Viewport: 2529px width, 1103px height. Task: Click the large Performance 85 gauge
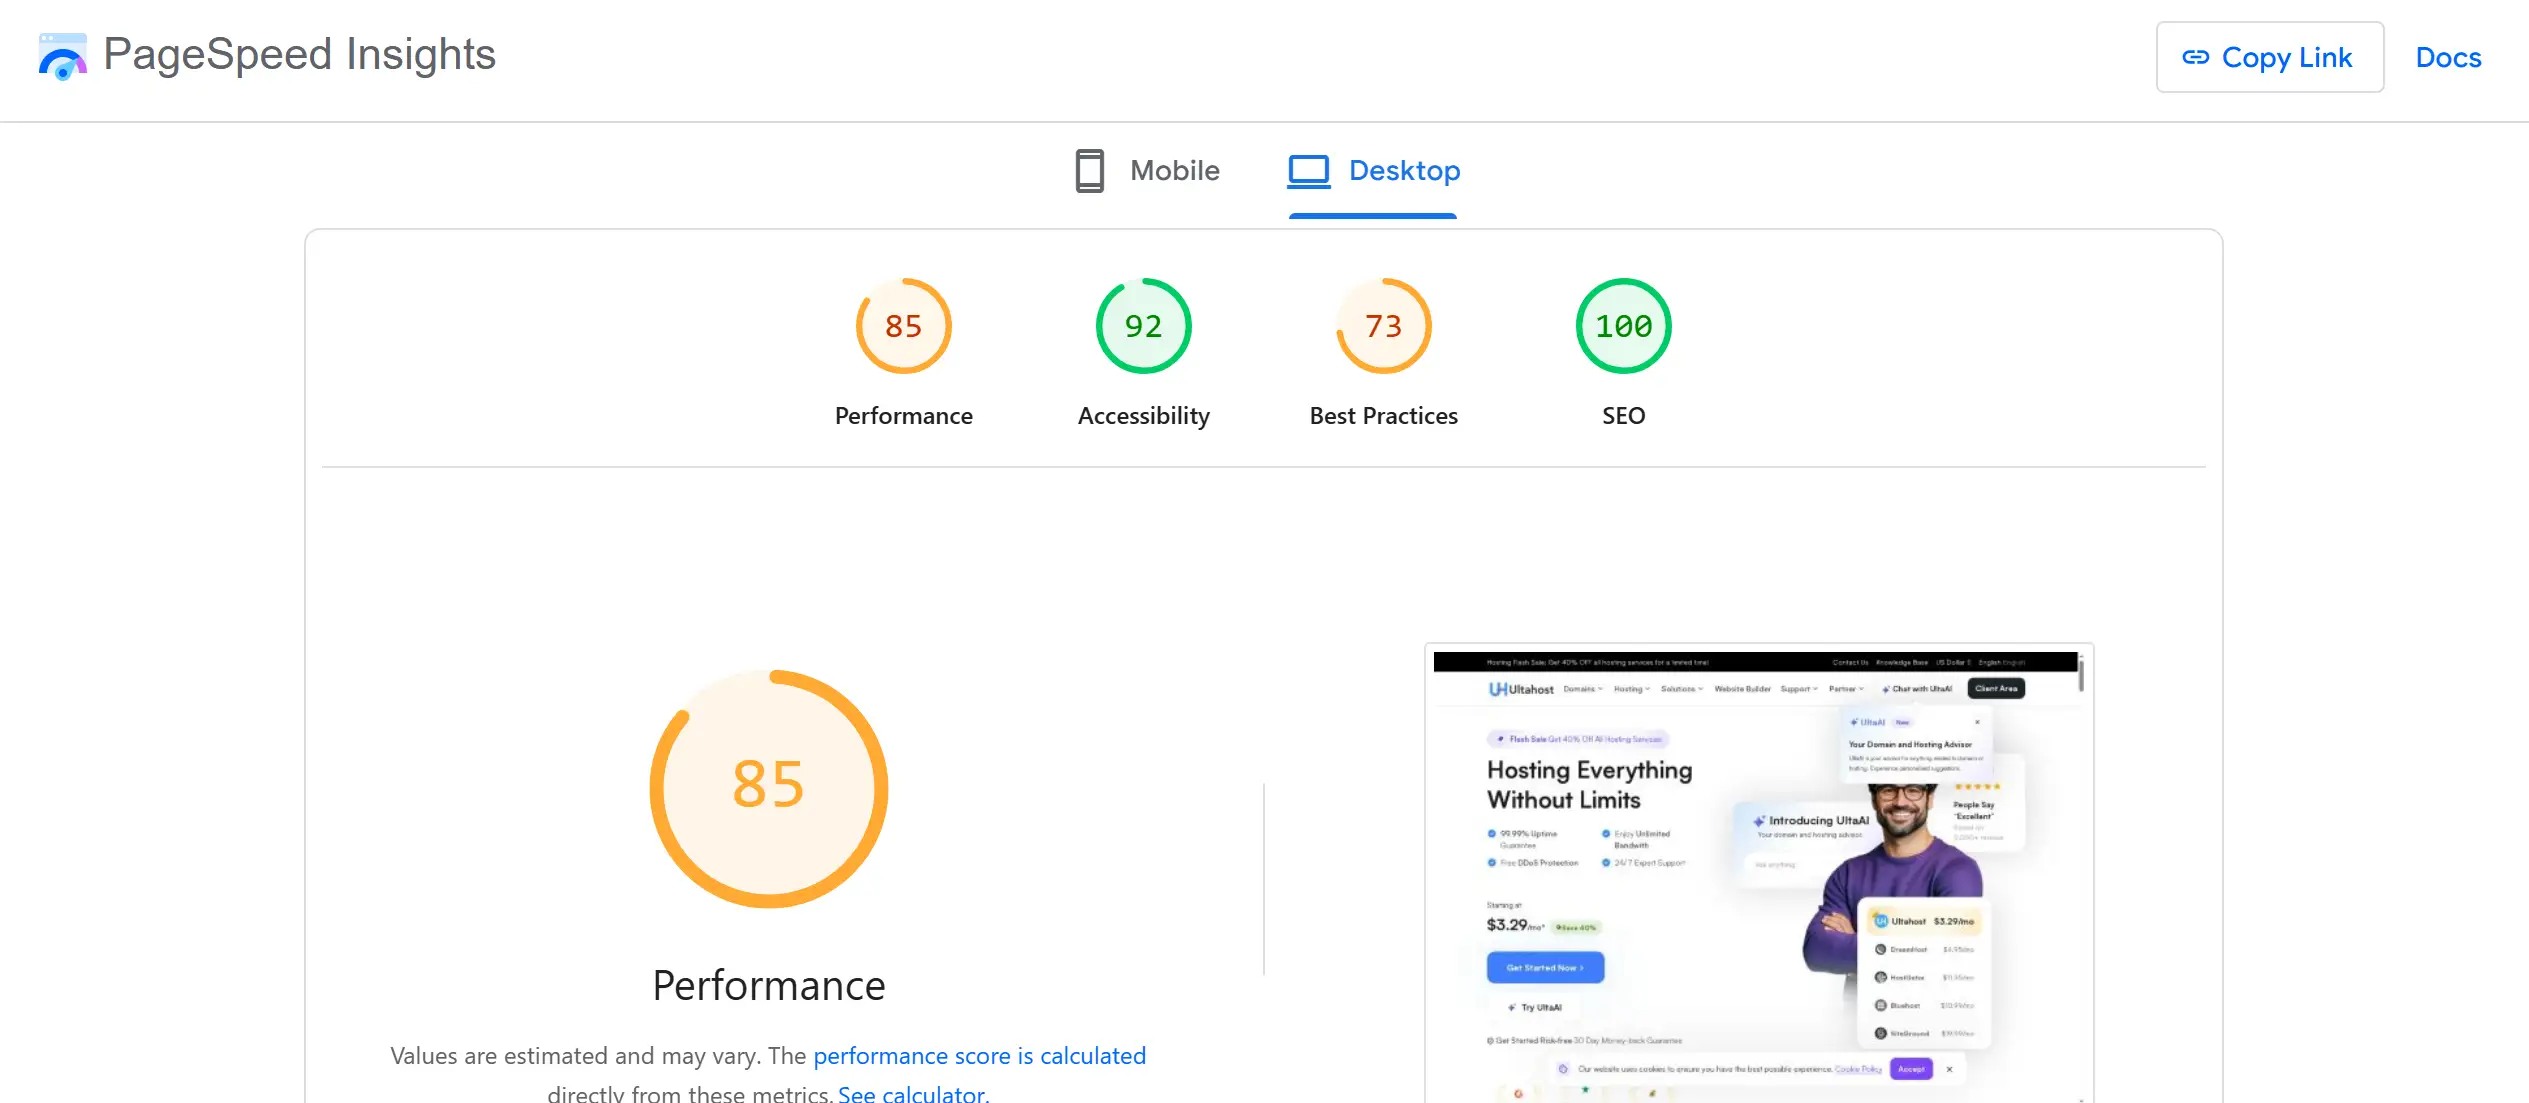tap(768, 788)
